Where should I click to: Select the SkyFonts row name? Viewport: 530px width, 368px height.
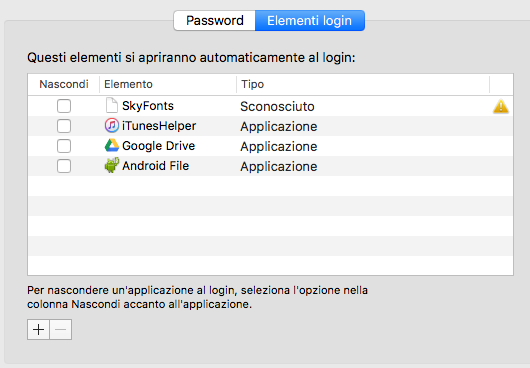[x=148, y=106]
